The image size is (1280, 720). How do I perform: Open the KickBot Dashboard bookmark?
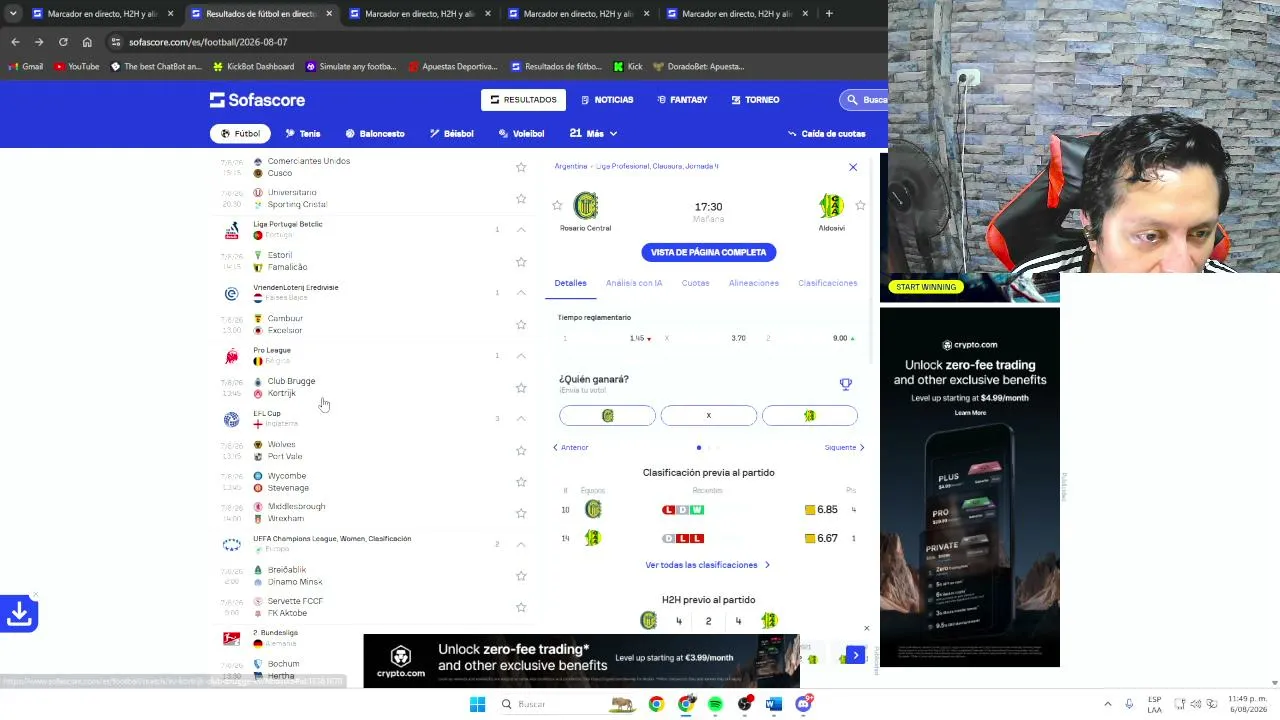pos(253,67)
